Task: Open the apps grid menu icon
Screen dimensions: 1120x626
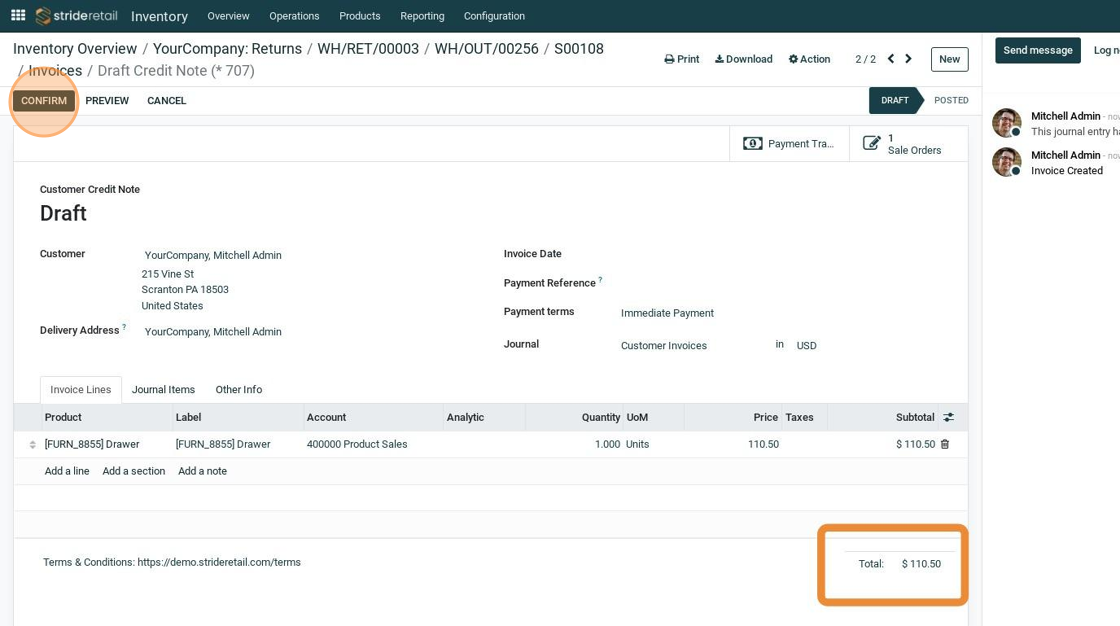Action: click(18, 15)
